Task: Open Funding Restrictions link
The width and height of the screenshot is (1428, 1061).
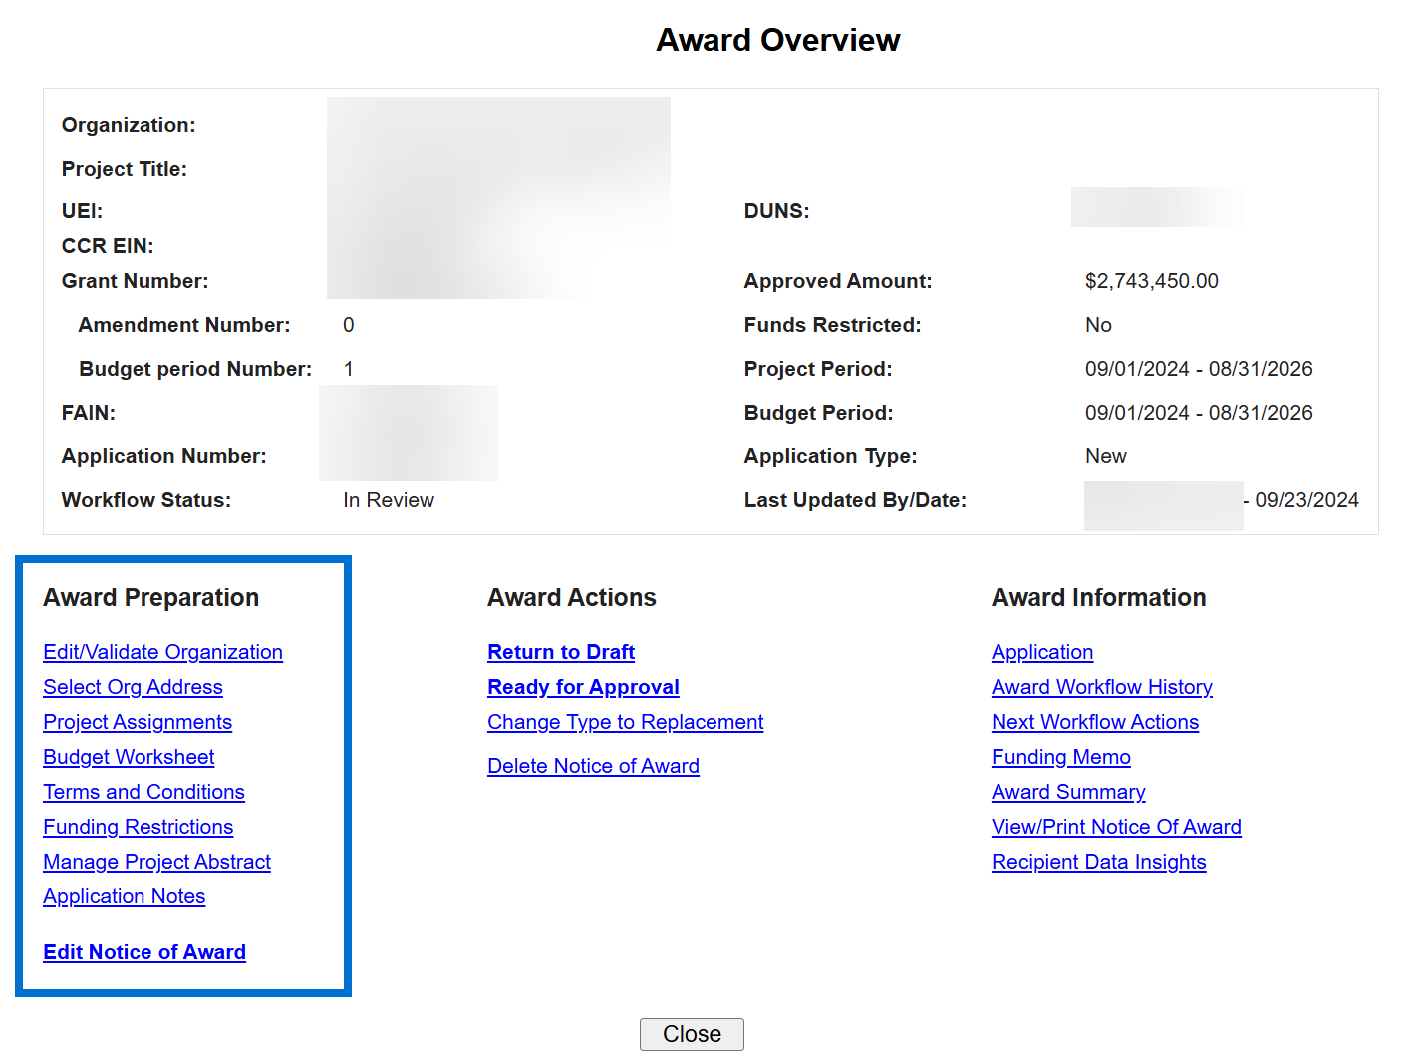Action: click(138, 827)
